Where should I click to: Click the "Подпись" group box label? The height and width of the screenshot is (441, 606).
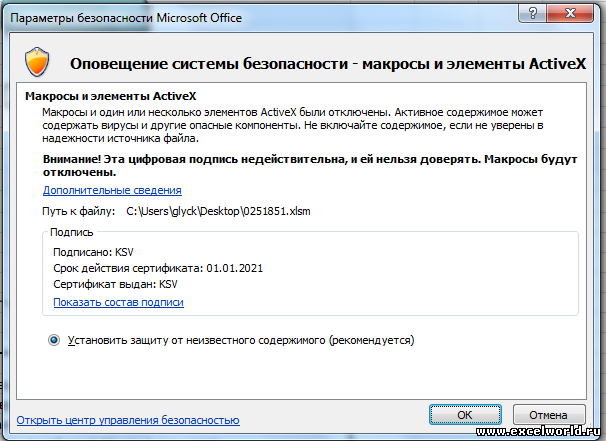pyautogui.click(x=71, y=232)
